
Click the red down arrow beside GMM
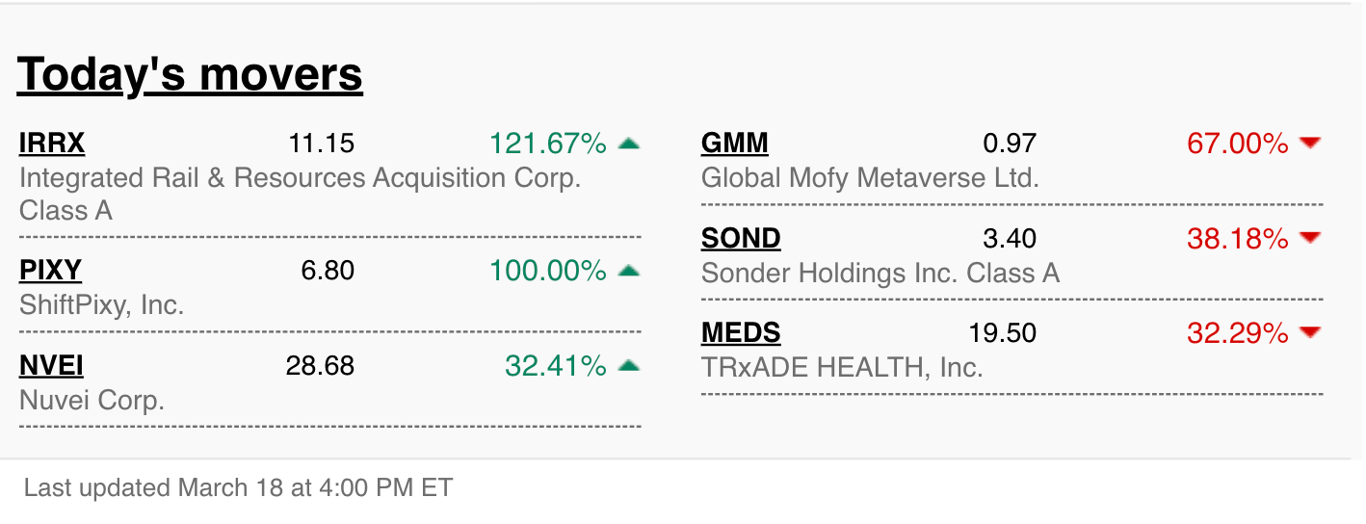click(x=1310, y=144)
